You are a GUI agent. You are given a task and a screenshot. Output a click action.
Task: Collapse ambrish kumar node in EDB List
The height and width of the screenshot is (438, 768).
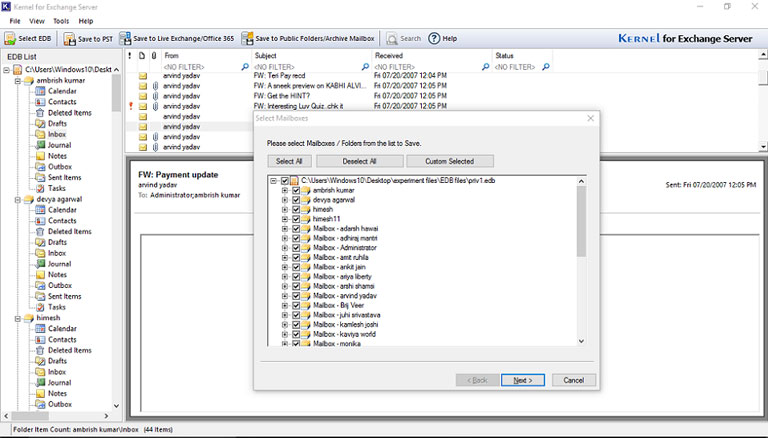click(18, 80)
